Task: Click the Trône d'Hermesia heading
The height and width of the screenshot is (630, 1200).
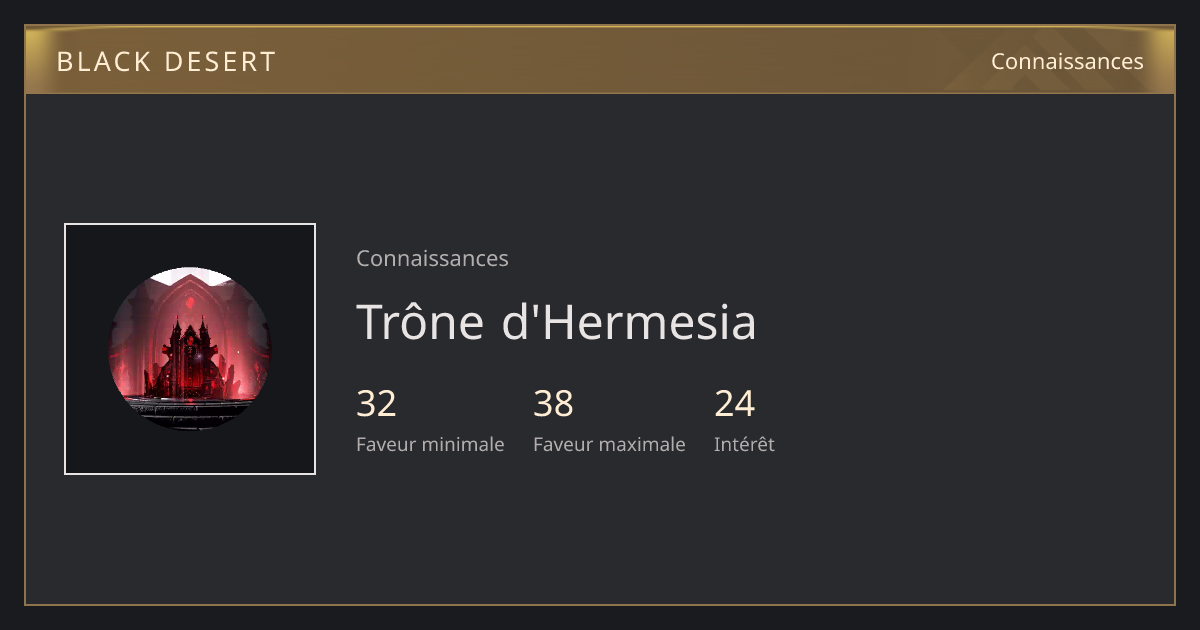Action: (556, 322)
